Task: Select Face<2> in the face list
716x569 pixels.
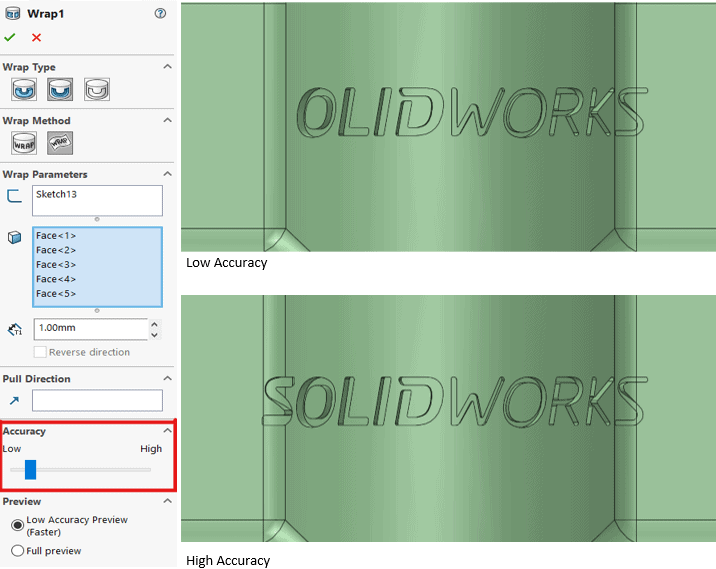Action: pyautogui.click(x=56, y=250)
